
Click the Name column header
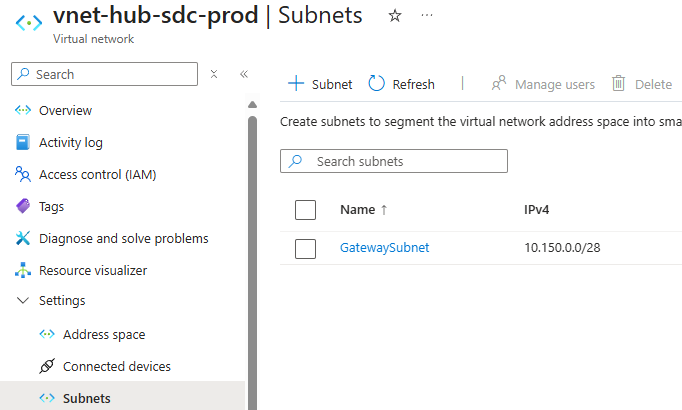(358, 210)
